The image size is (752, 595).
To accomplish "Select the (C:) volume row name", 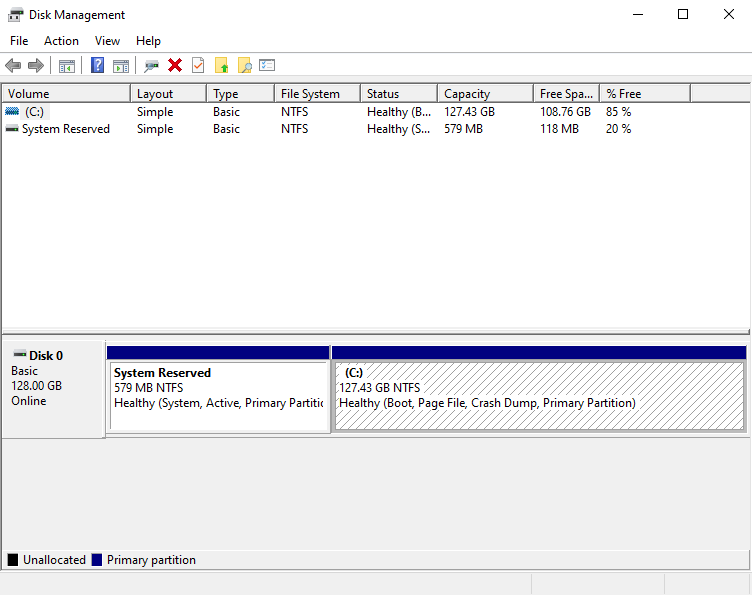I will coord(35,112).
